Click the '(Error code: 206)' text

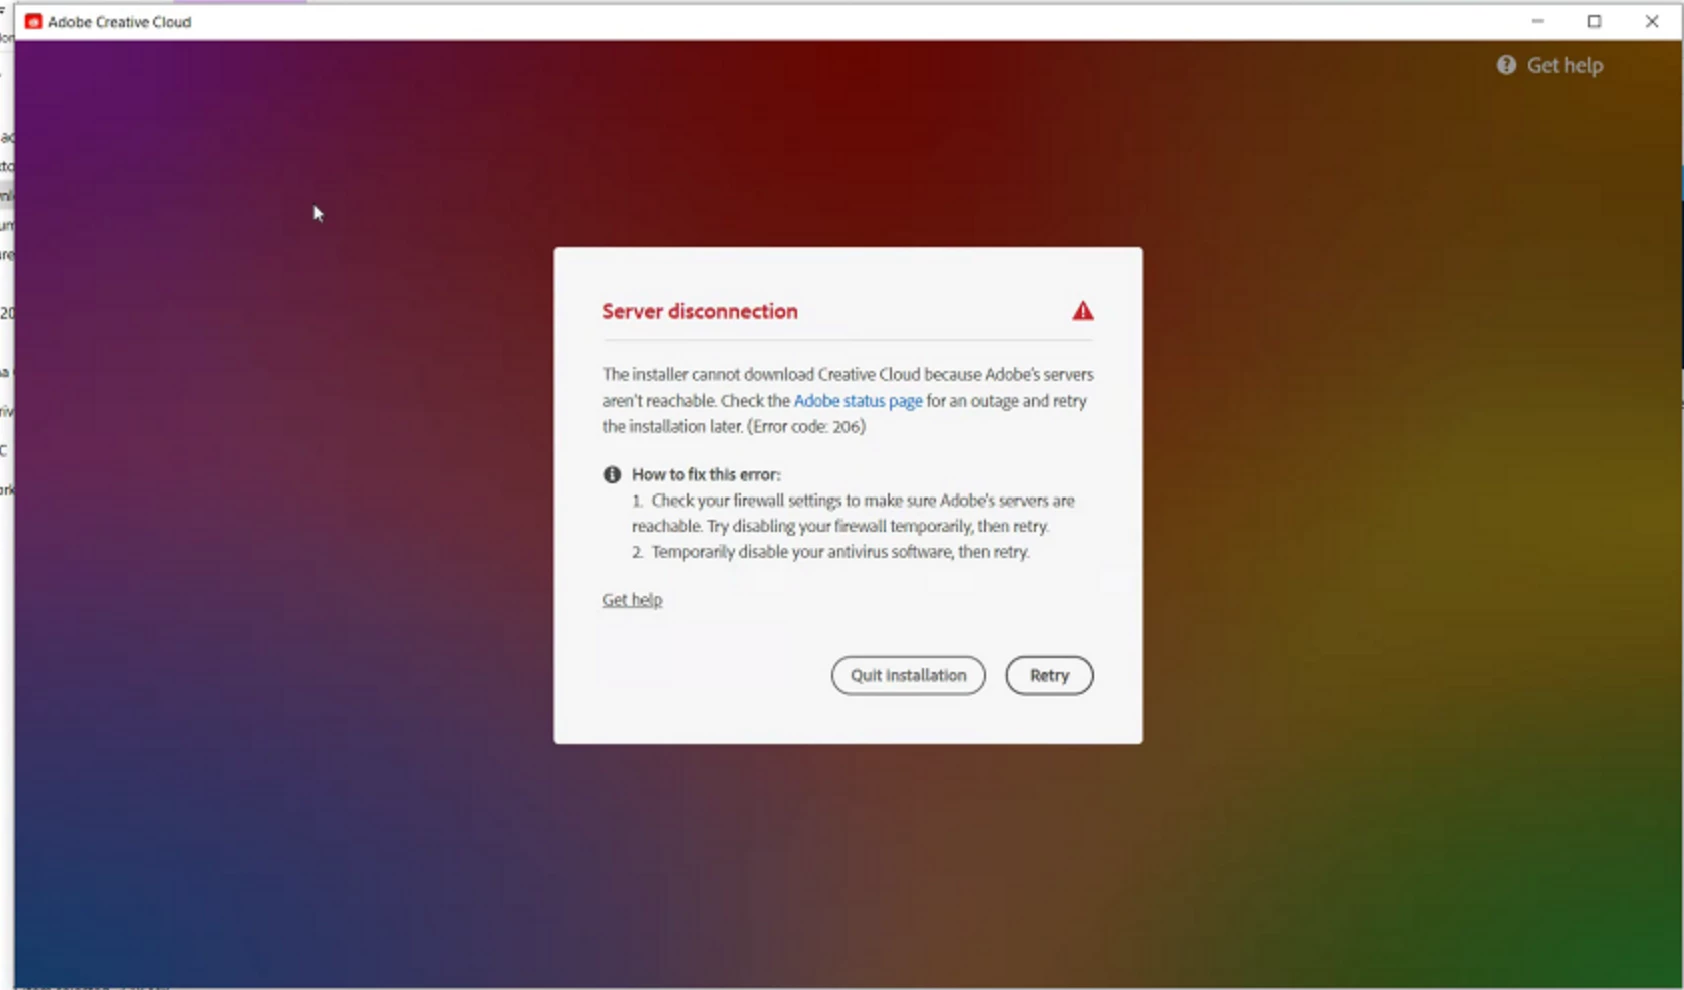pos(806,426)
